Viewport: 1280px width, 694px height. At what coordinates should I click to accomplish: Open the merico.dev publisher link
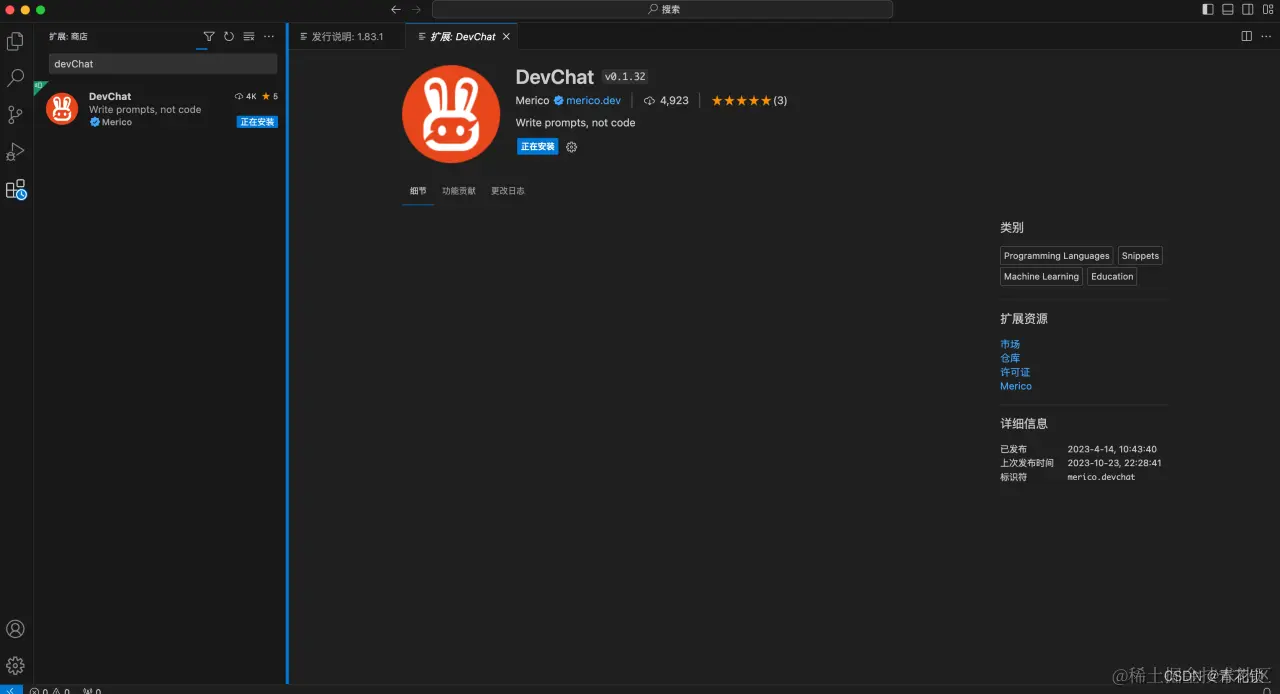tap(593, 101)
